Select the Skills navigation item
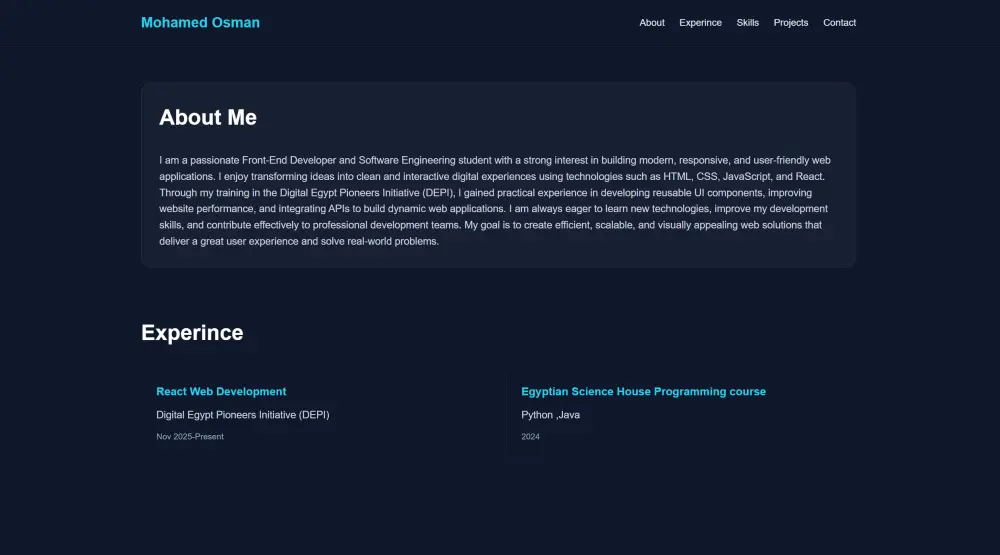 pyautogui.click(x=748, y=23)
